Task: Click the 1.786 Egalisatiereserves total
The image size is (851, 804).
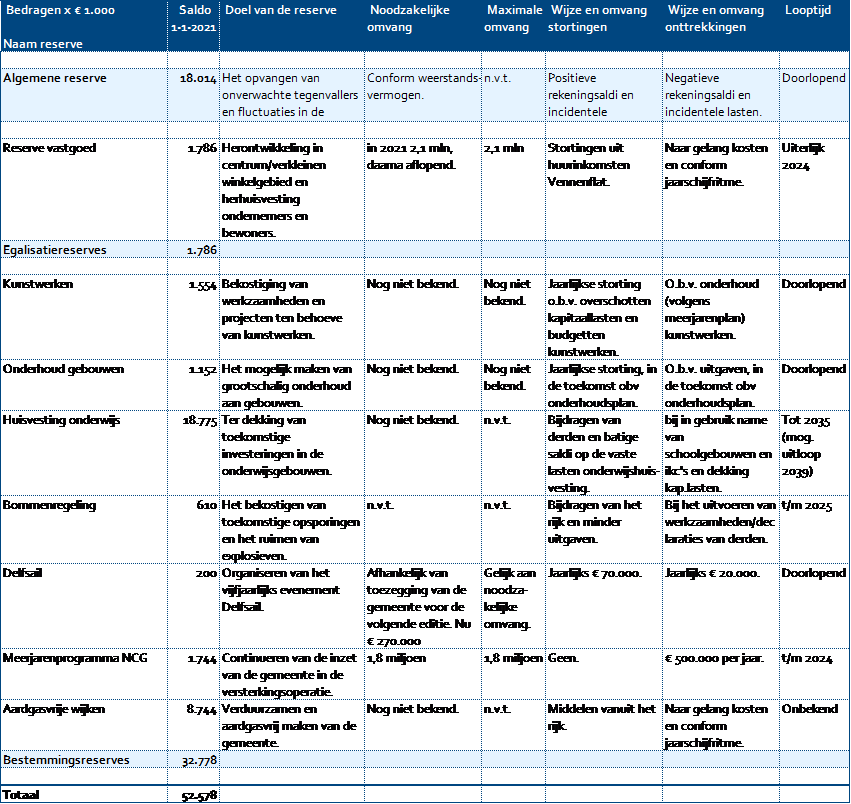Action: (x=200, y=249)
